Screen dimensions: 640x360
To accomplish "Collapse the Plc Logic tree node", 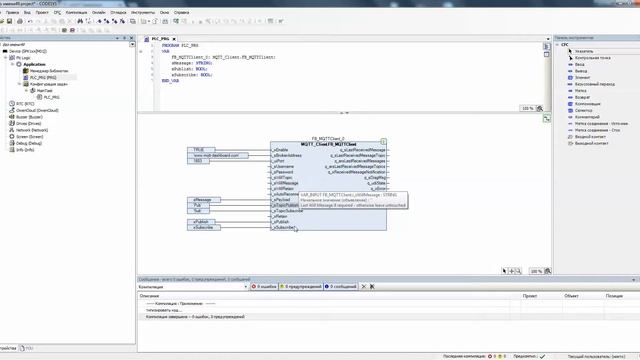I will tap(6, 58).
